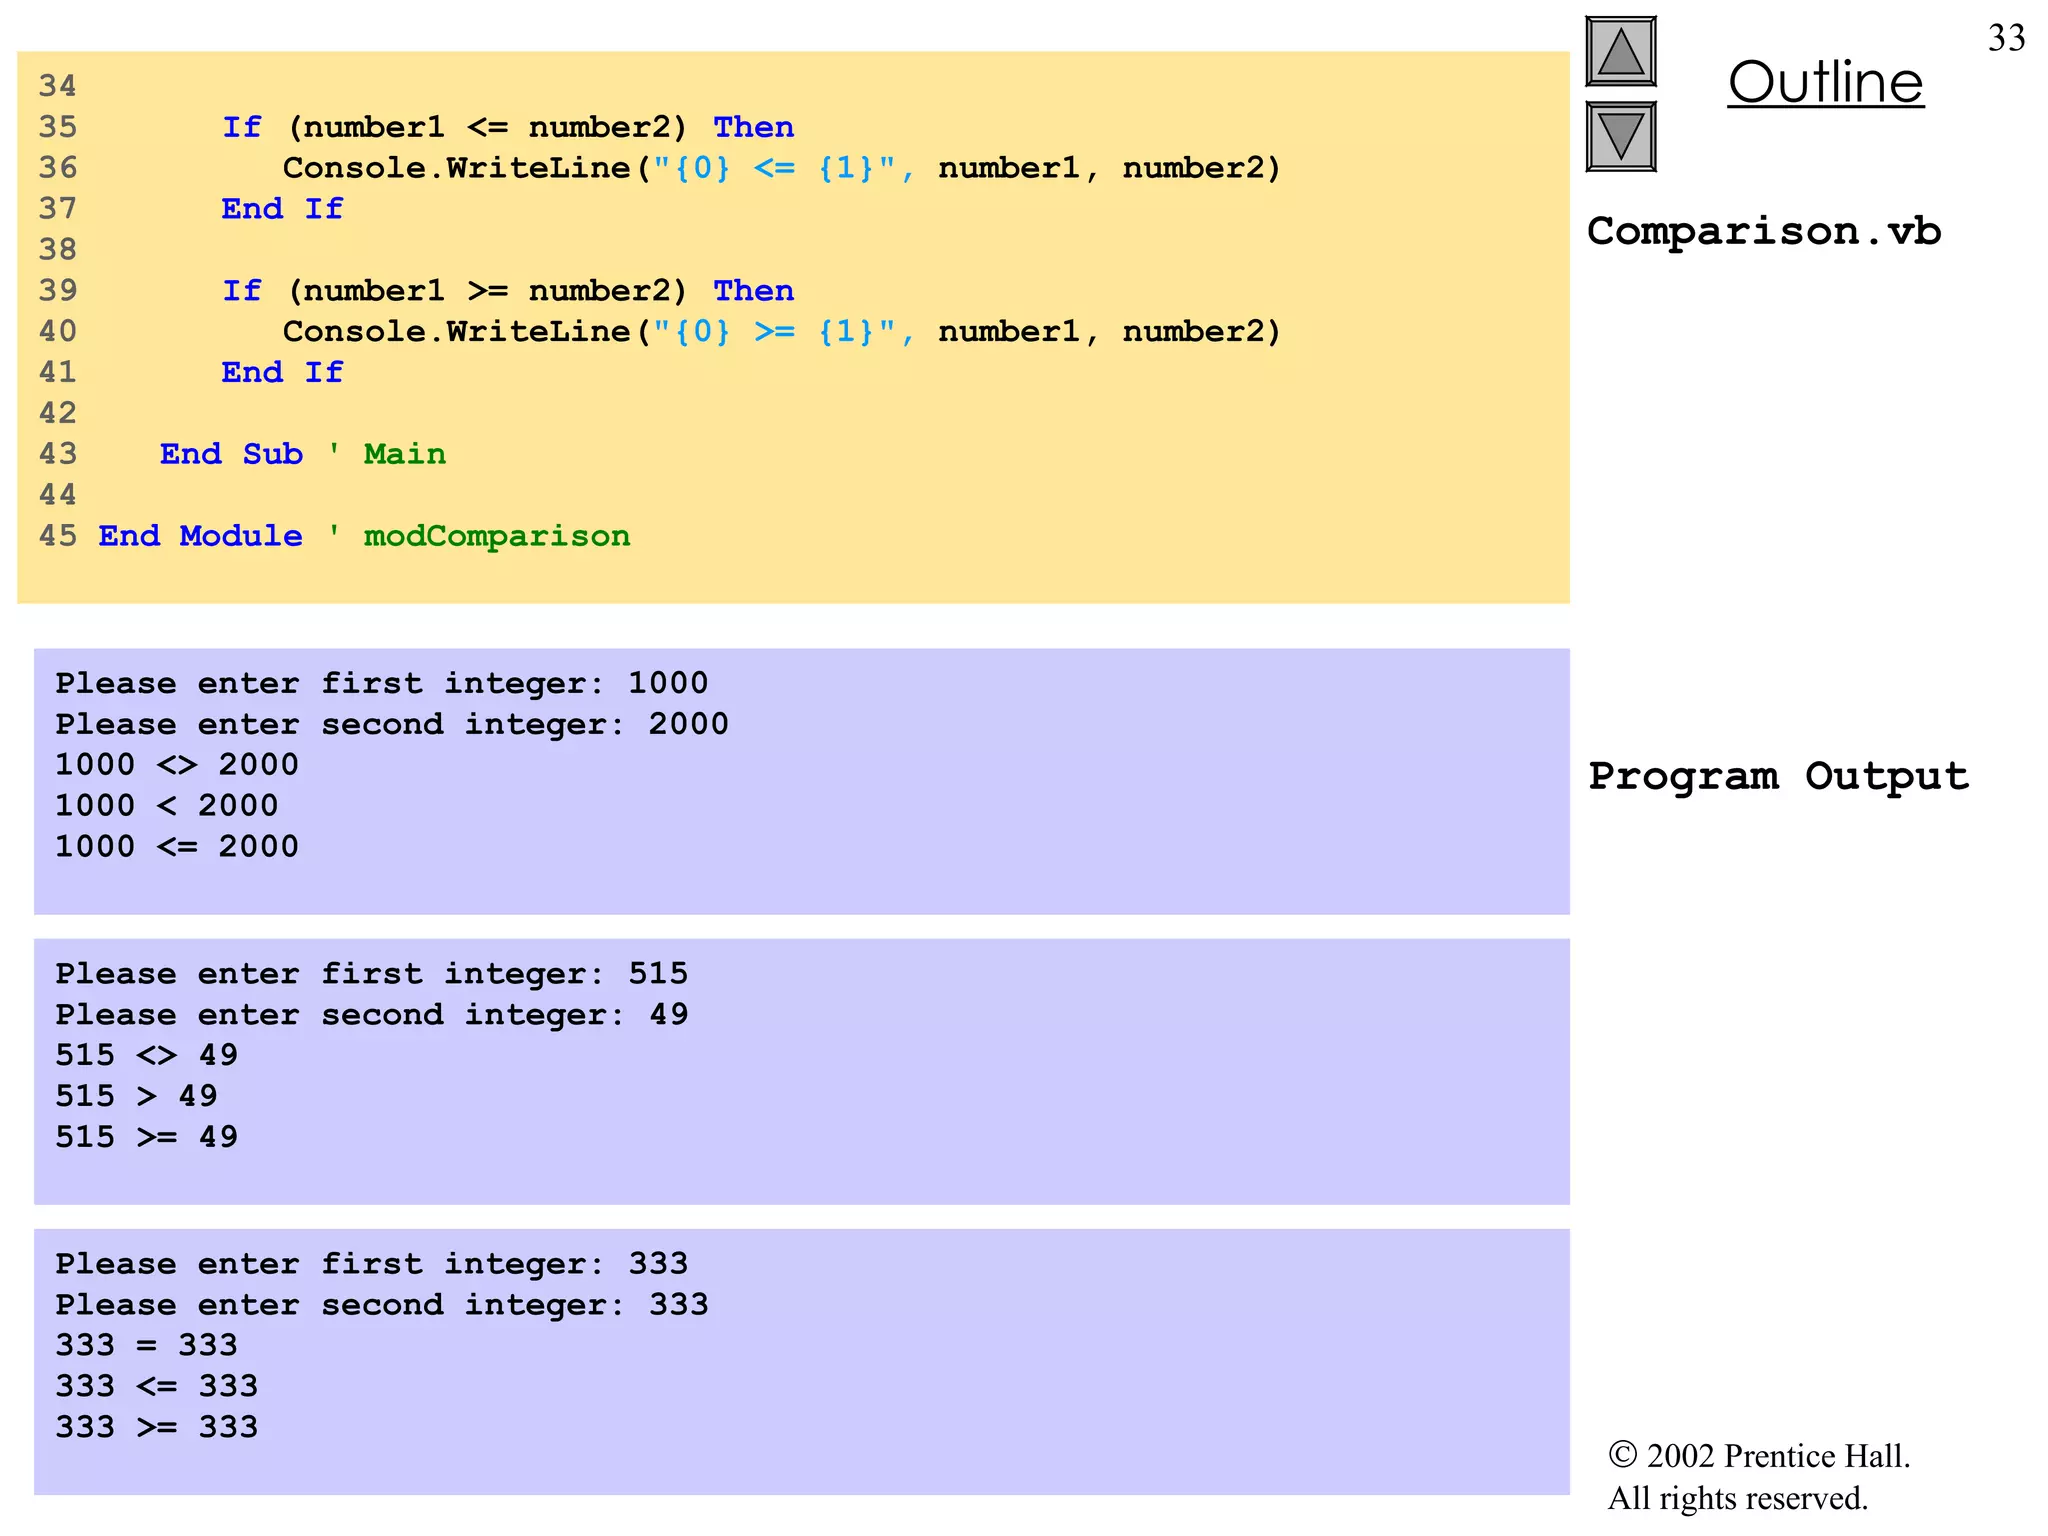Screen dimensions: 2048x1536
Task: Click output line '333 = 333'
Action: [147, 1345]
